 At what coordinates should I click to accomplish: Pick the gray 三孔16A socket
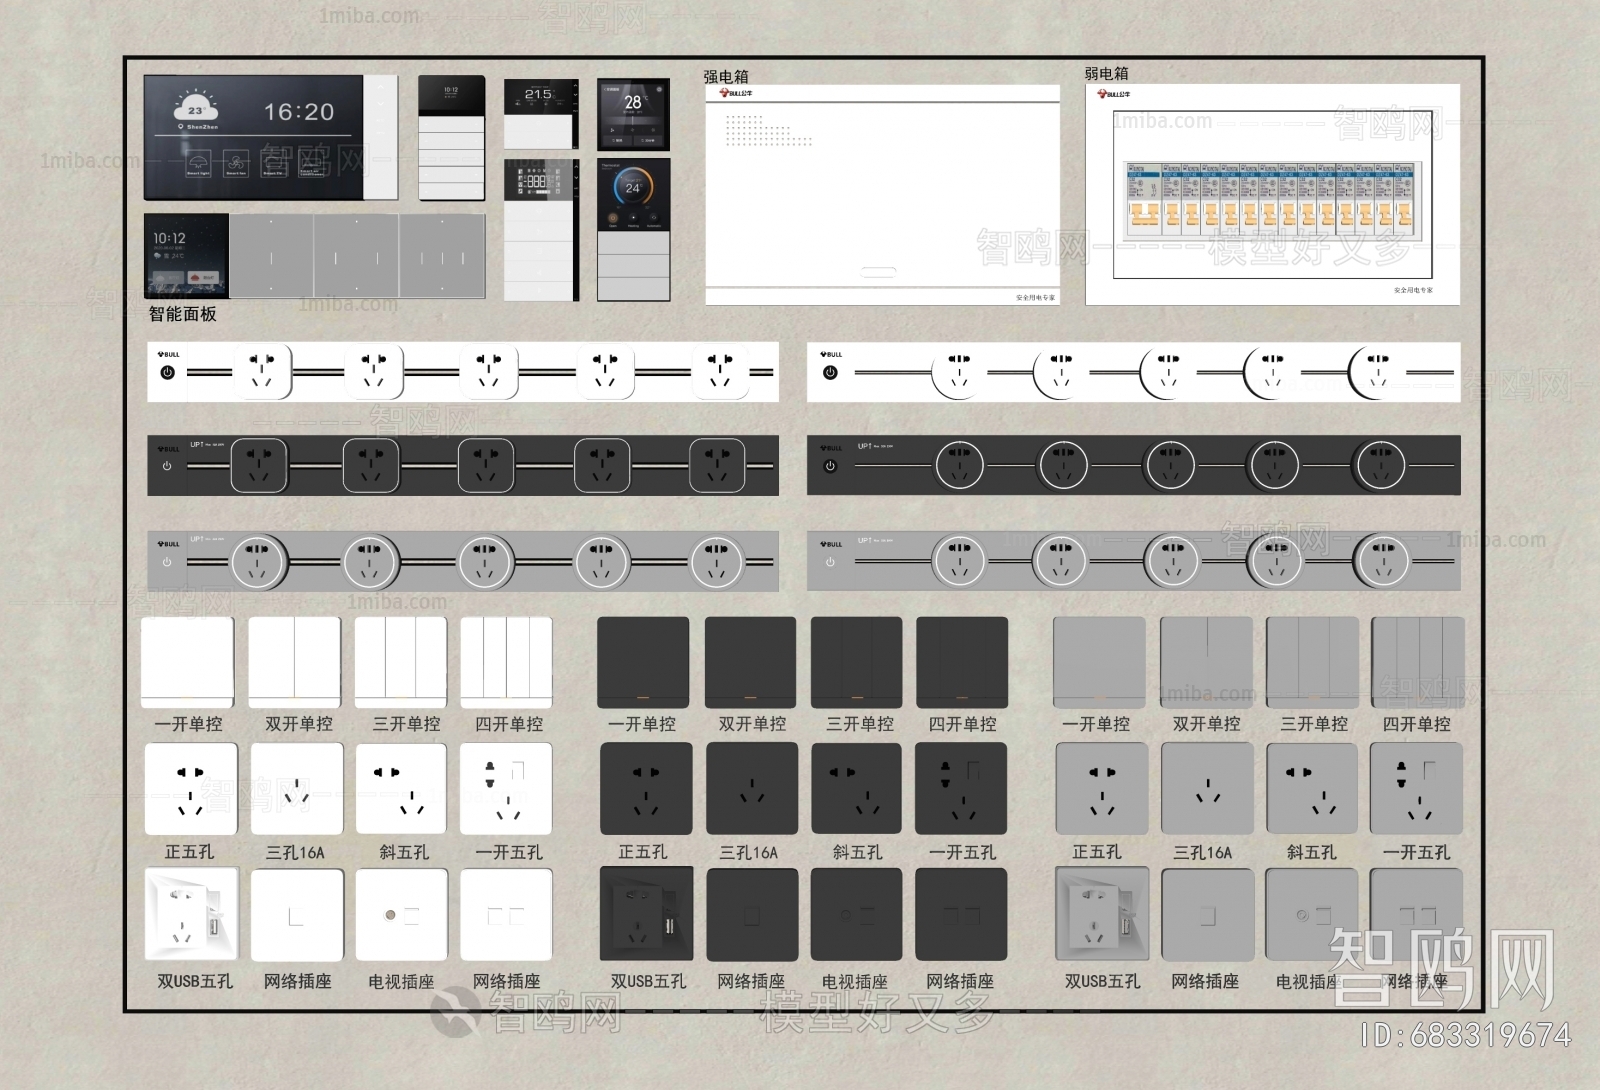pos(1207,789)
